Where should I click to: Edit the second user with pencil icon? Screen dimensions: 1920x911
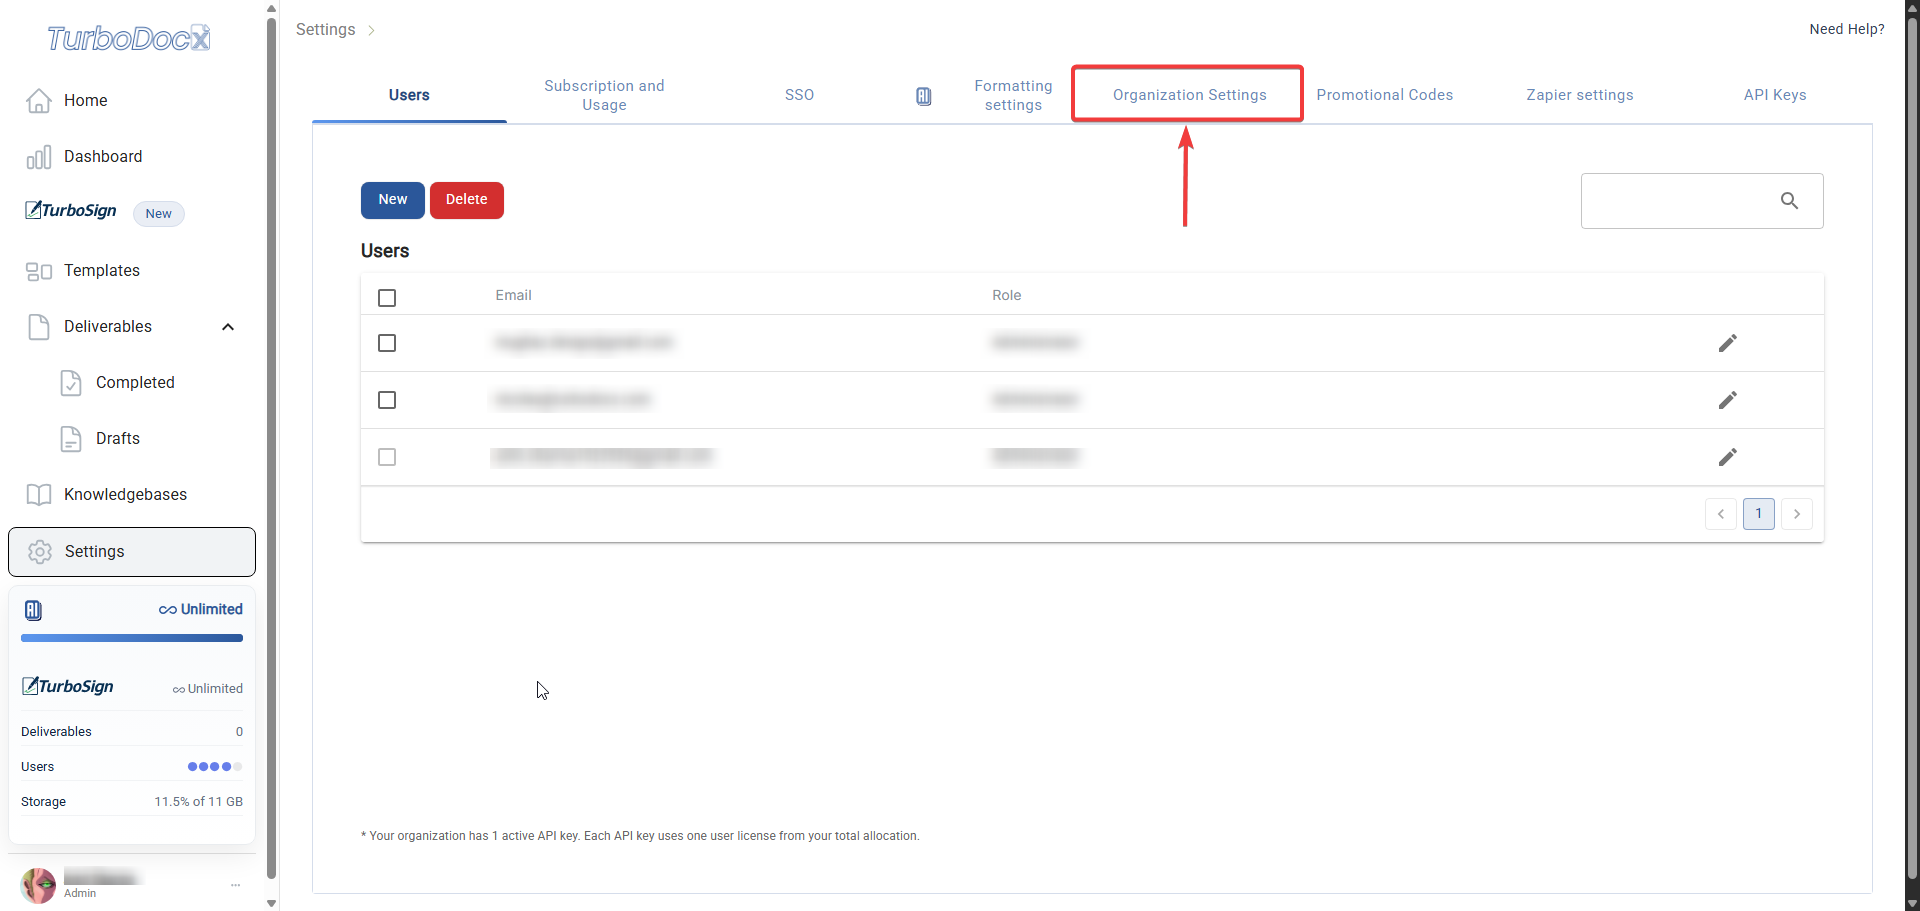coord(1727,400)
